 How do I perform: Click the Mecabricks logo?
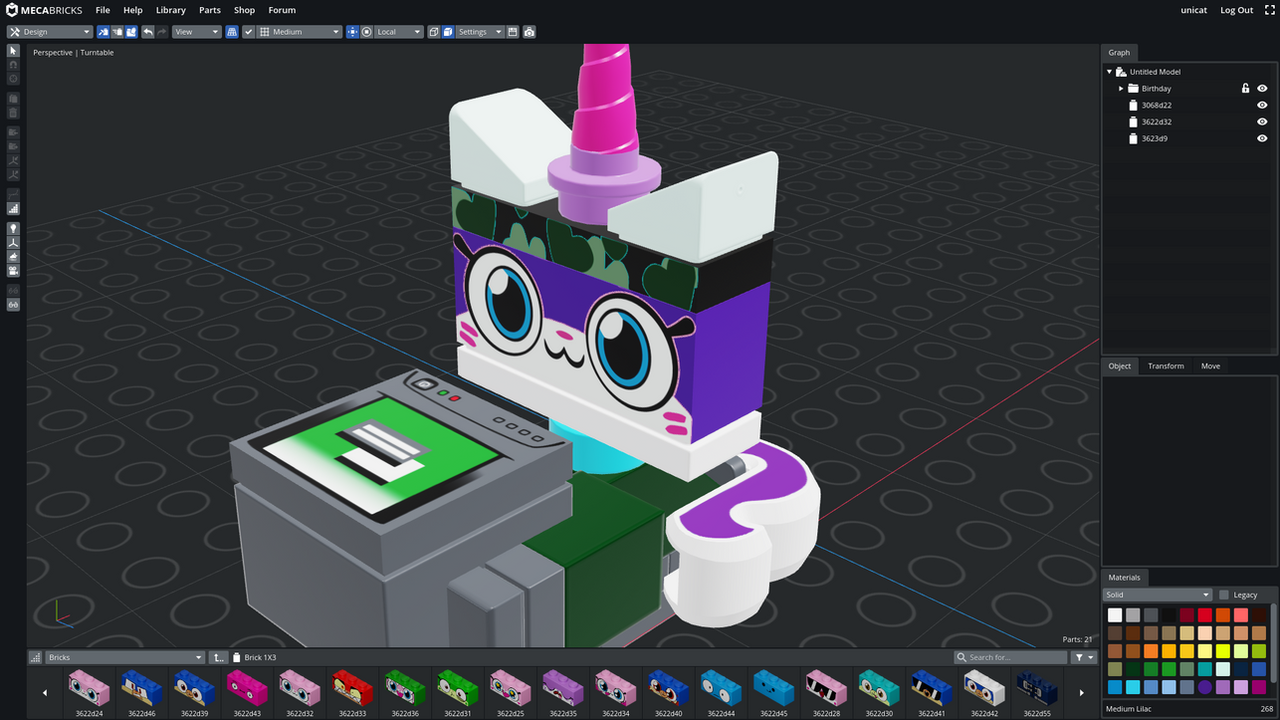point(44,10)
